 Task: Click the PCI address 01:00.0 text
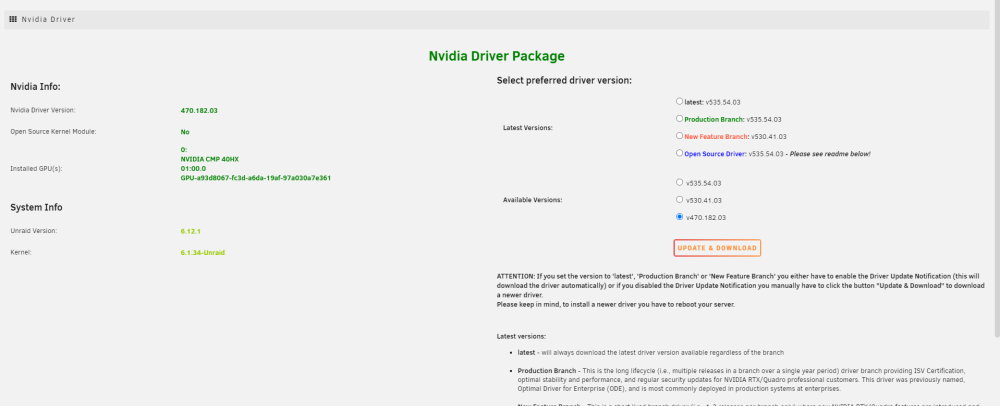[193, 168]
